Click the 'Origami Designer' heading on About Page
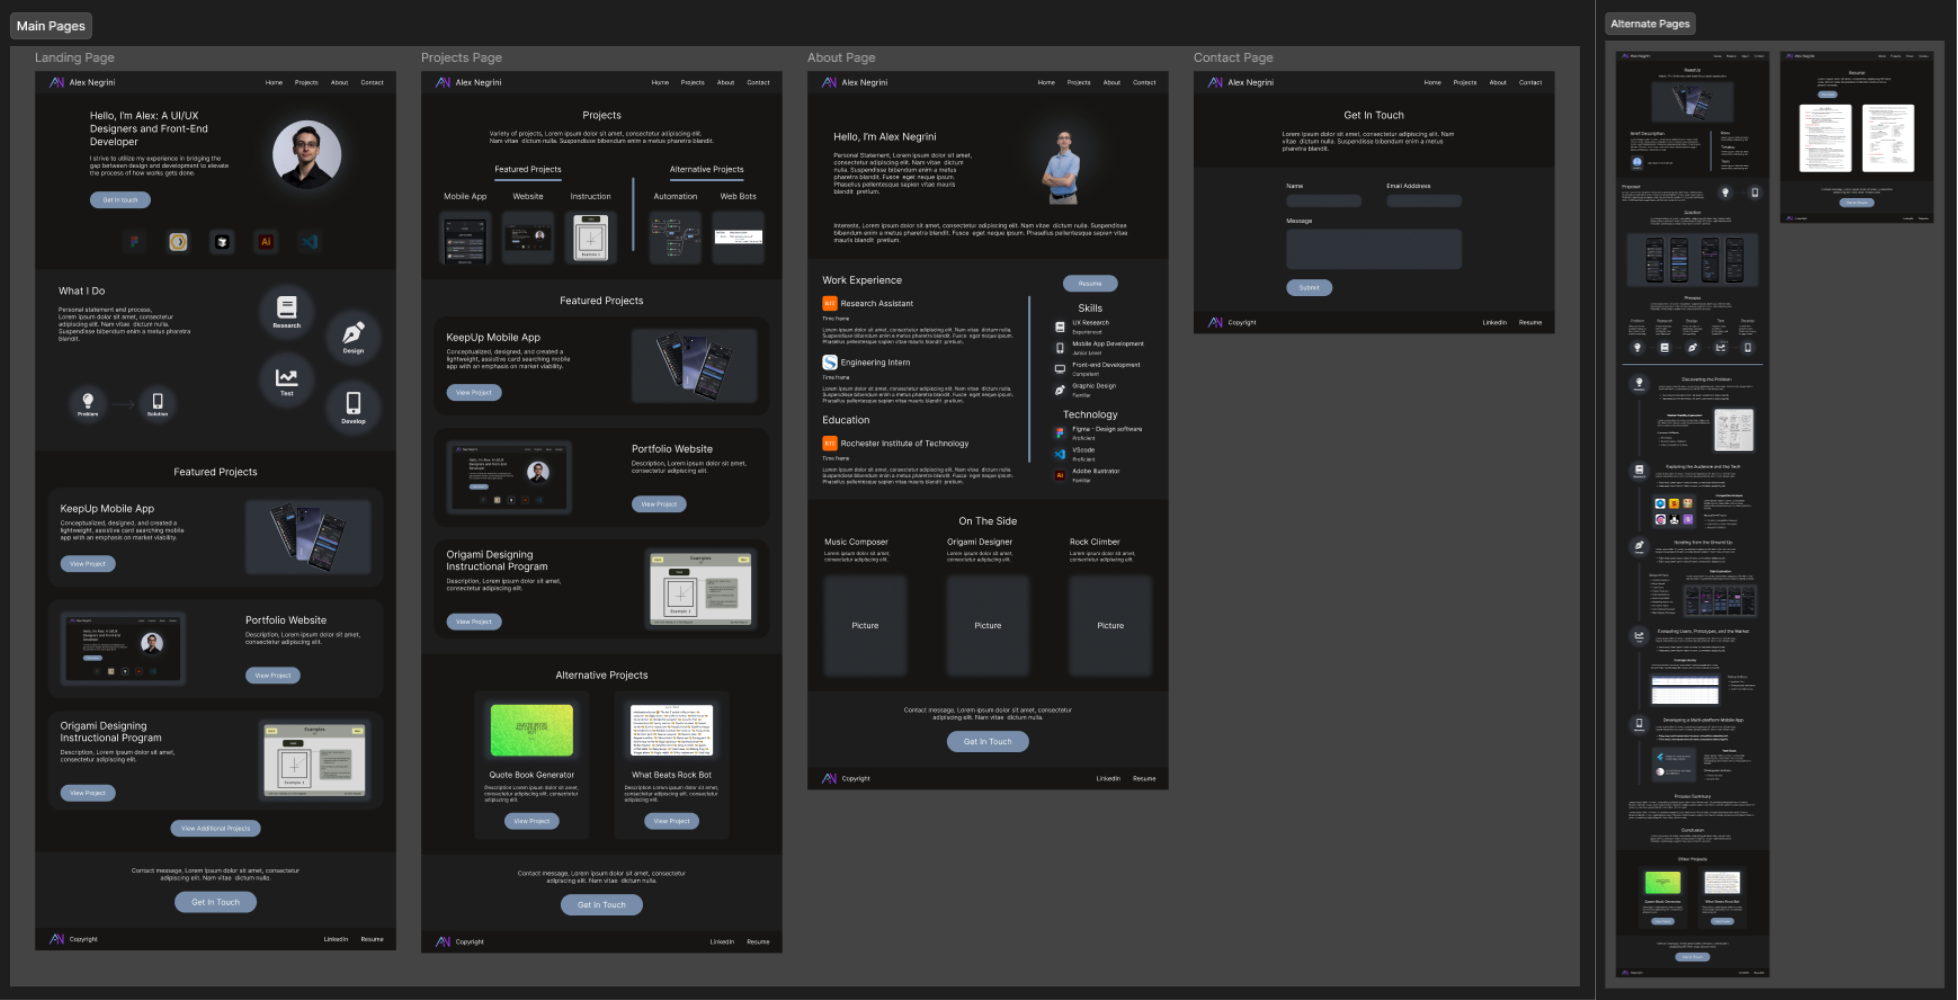Viewport: 1958px width, 1000px height. pos(979,542)
